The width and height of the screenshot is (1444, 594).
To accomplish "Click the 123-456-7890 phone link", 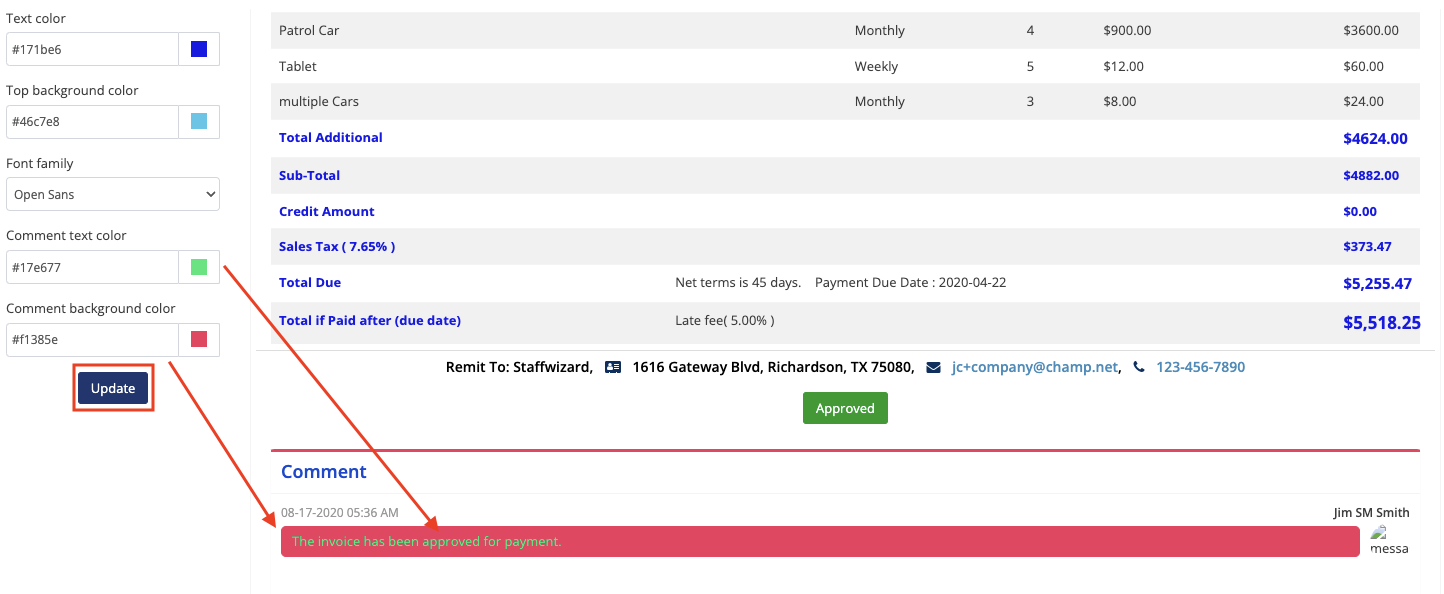I will point(1200,367).
